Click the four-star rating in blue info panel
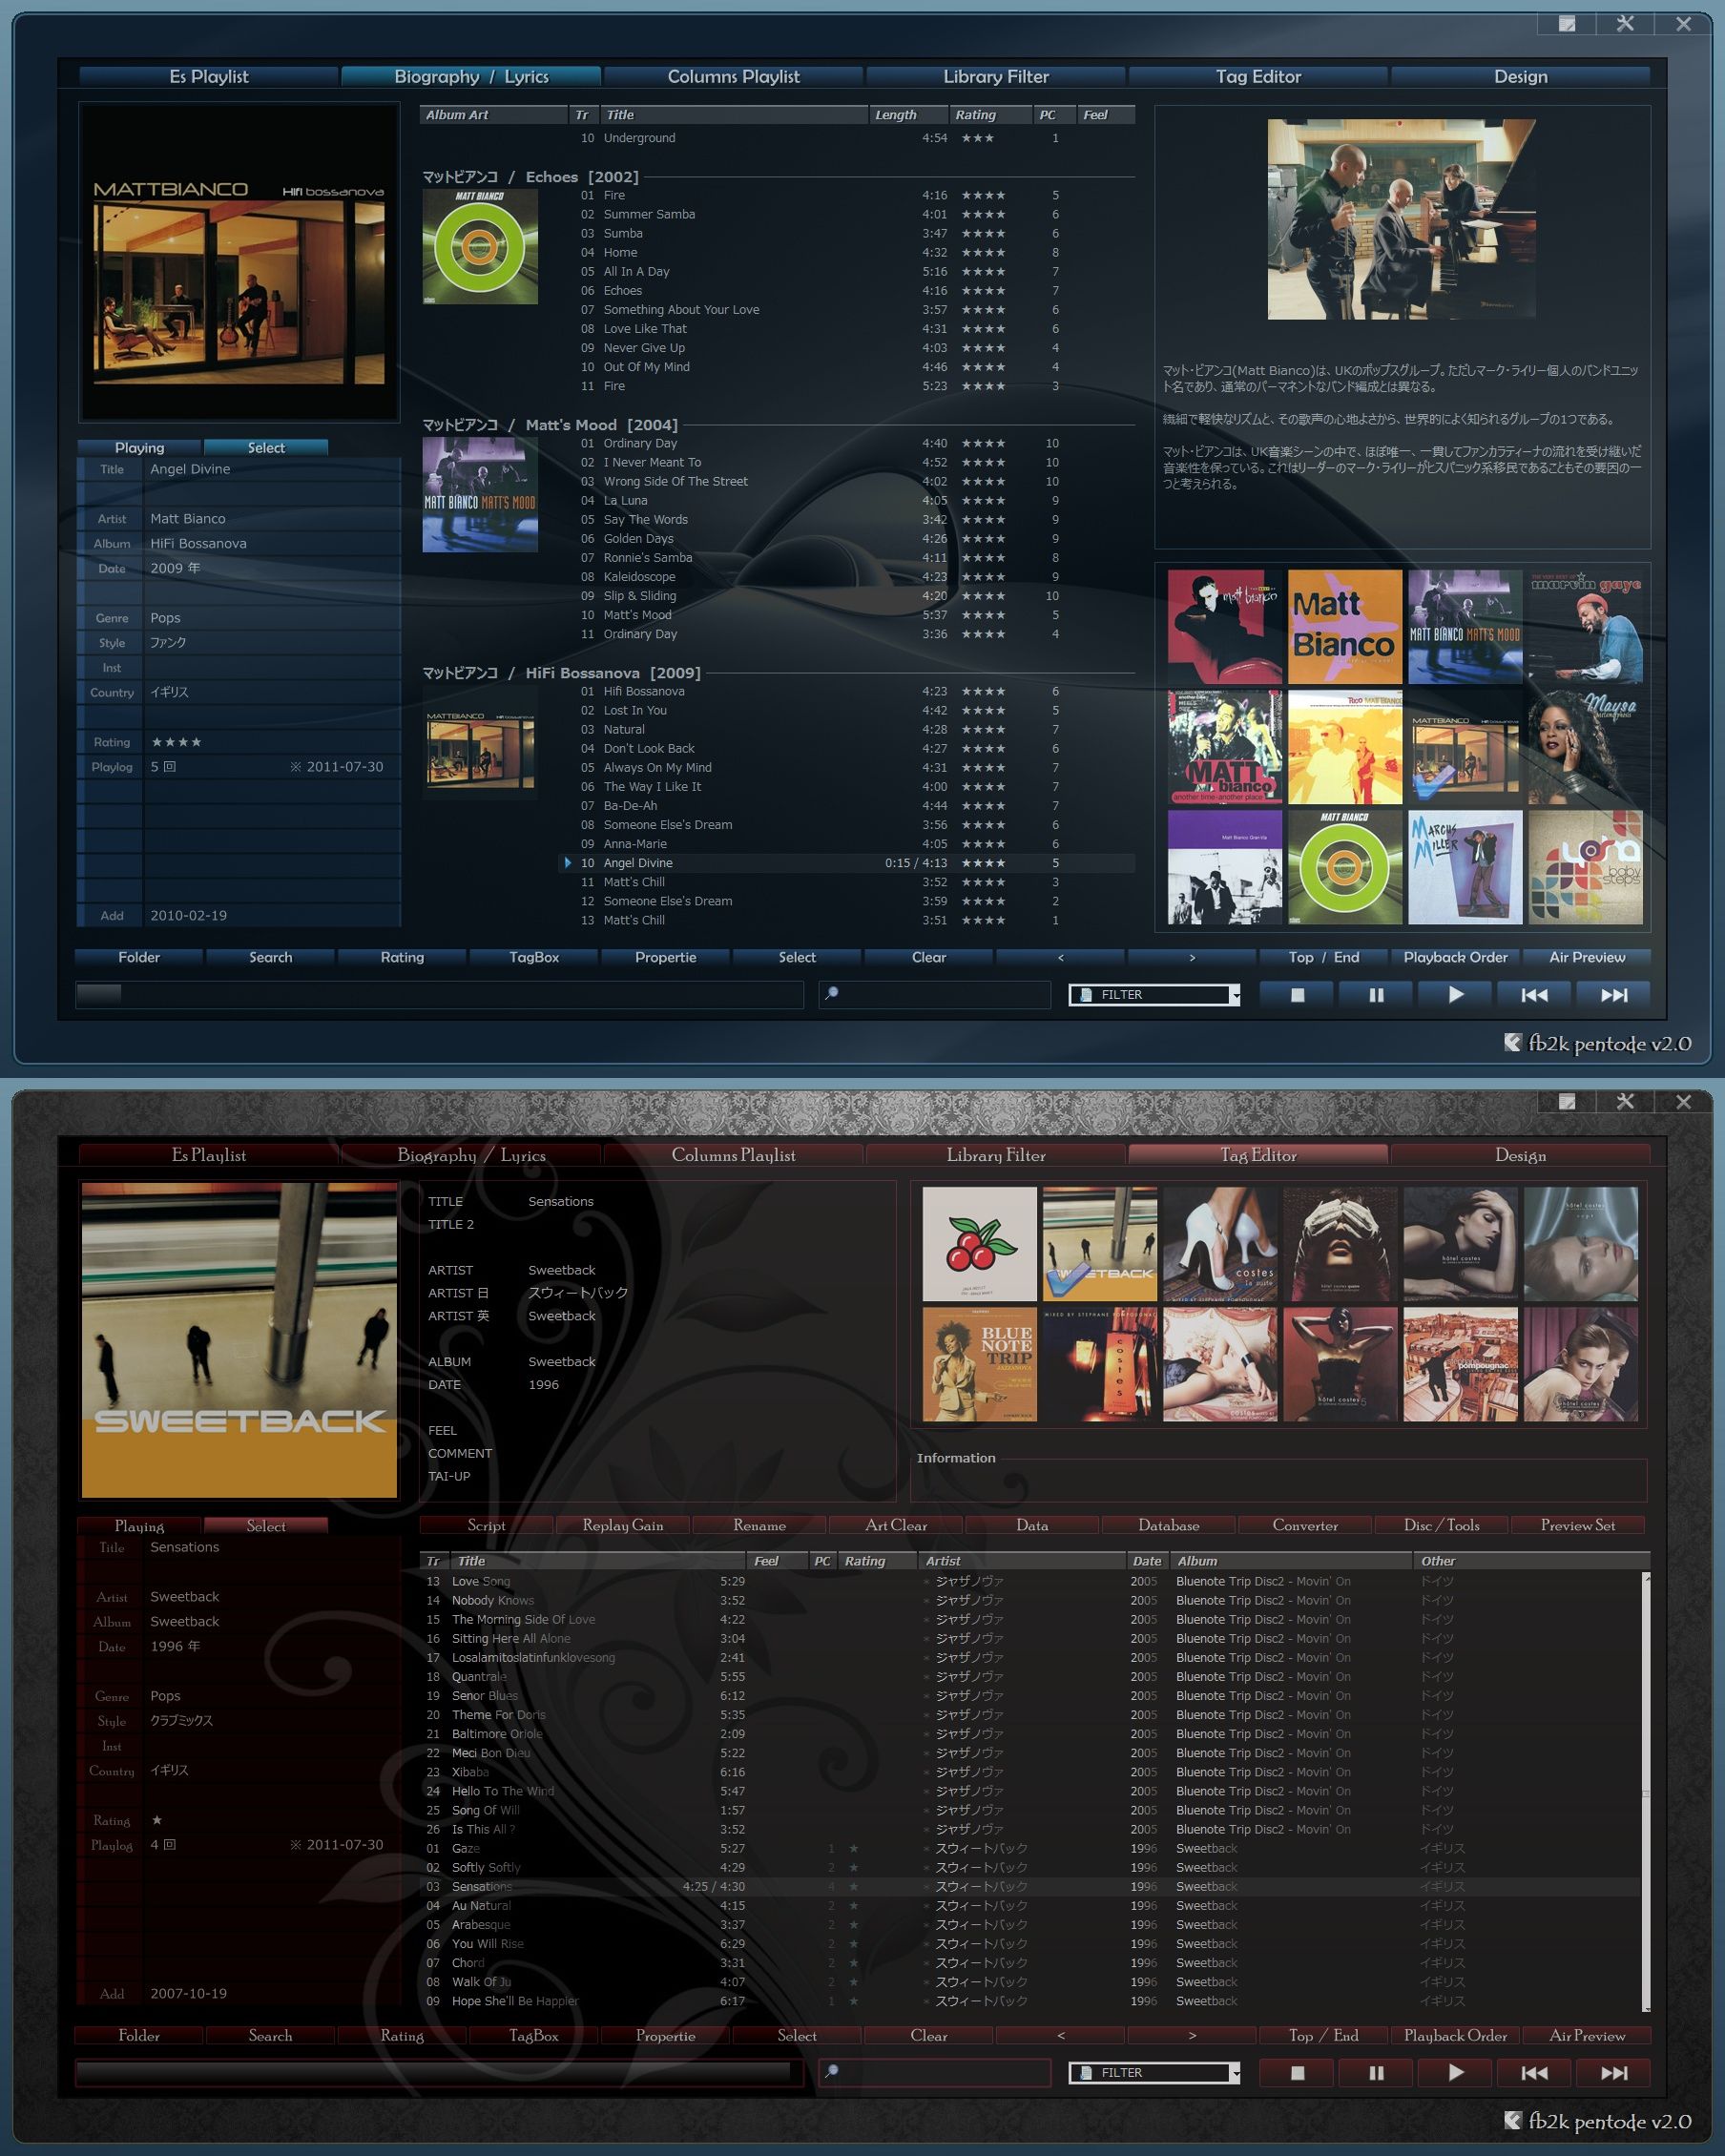Image resolution: width=1725 pixels, height=2156 pixels. tap(176, 742)
